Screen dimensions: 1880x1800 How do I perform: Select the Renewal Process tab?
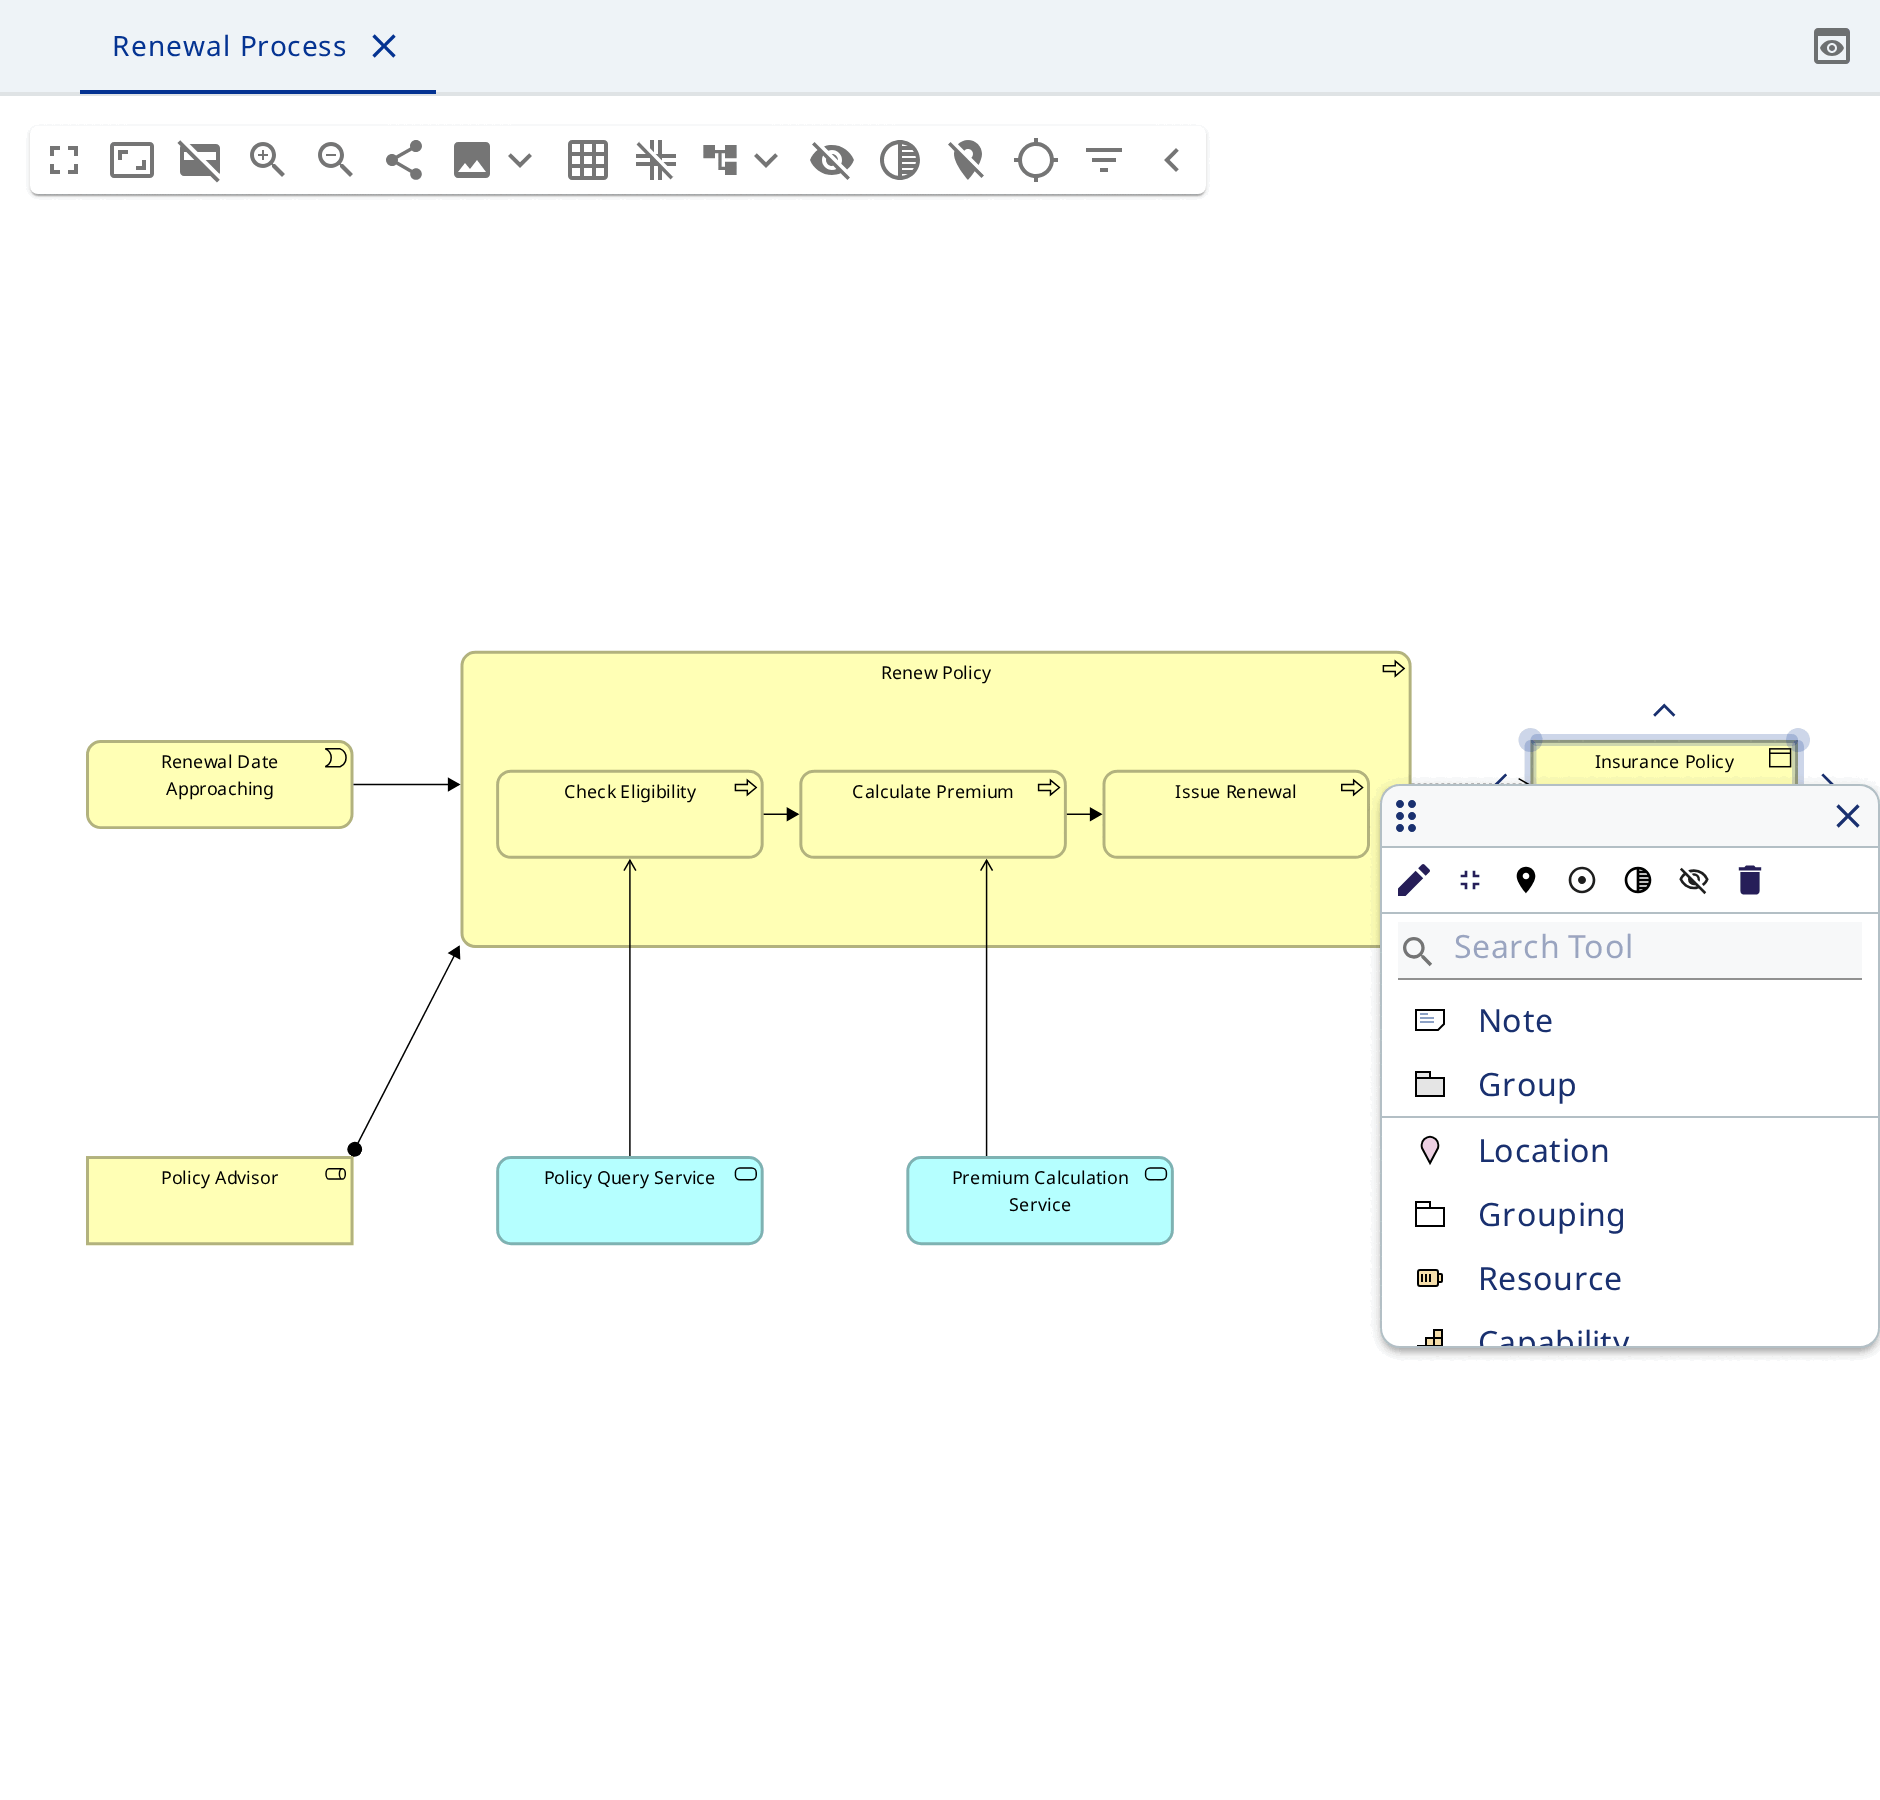pyautogui.click(x=229, y=46)
